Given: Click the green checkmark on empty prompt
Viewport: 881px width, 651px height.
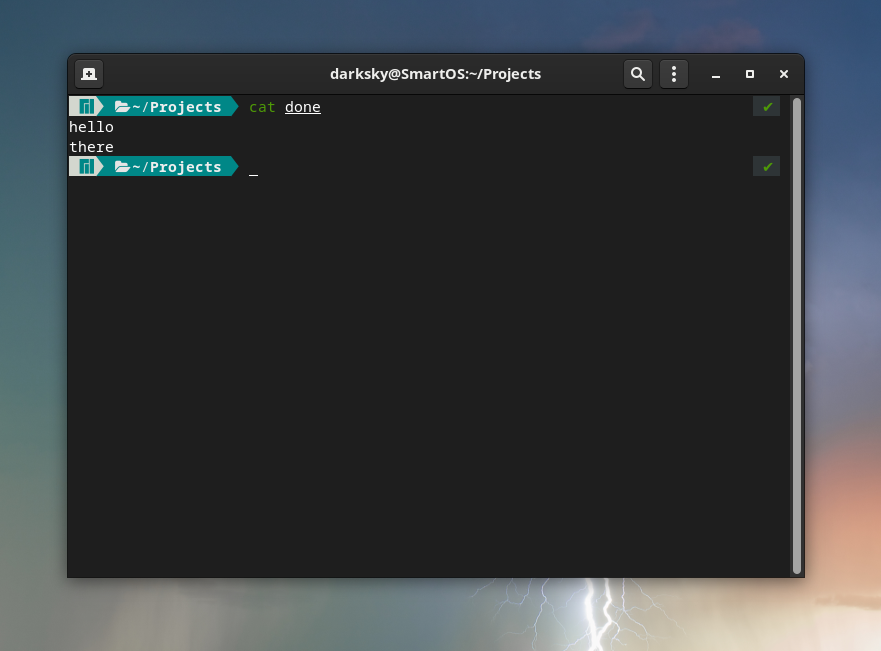Looking at the screenshot, I should tap(767, 167).
